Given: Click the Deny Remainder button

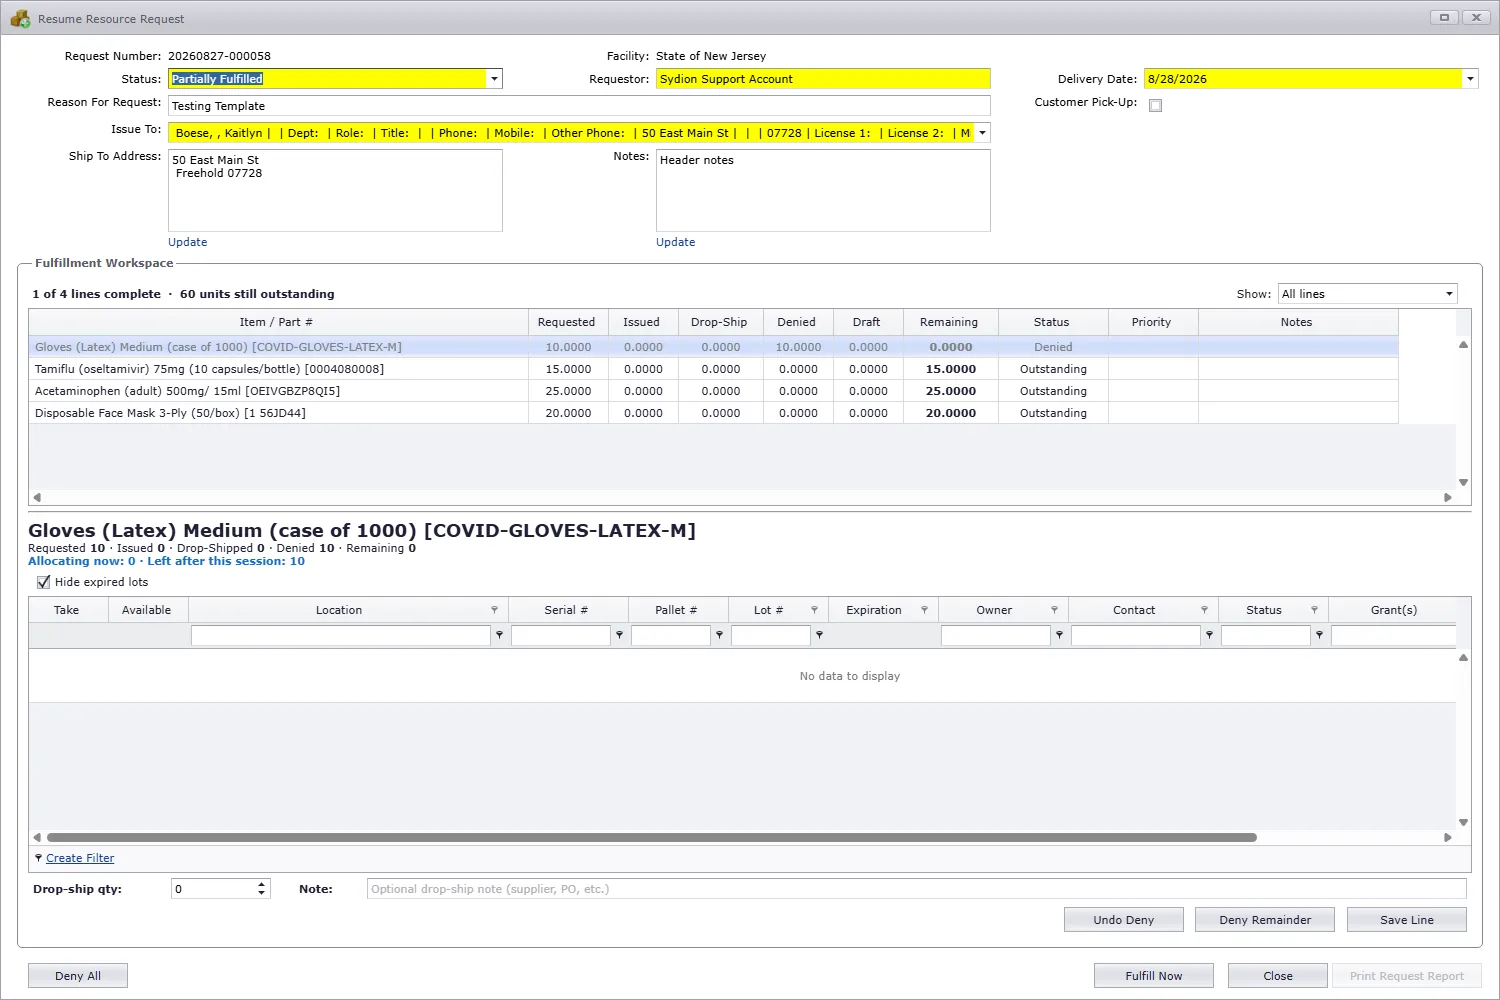Looking at the screenshot, I should click(1265, 920).
